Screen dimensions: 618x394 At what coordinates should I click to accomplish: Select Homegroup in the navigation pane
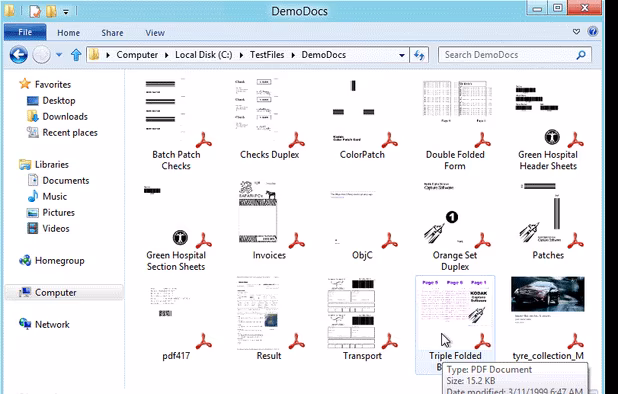tap(60, 260)
